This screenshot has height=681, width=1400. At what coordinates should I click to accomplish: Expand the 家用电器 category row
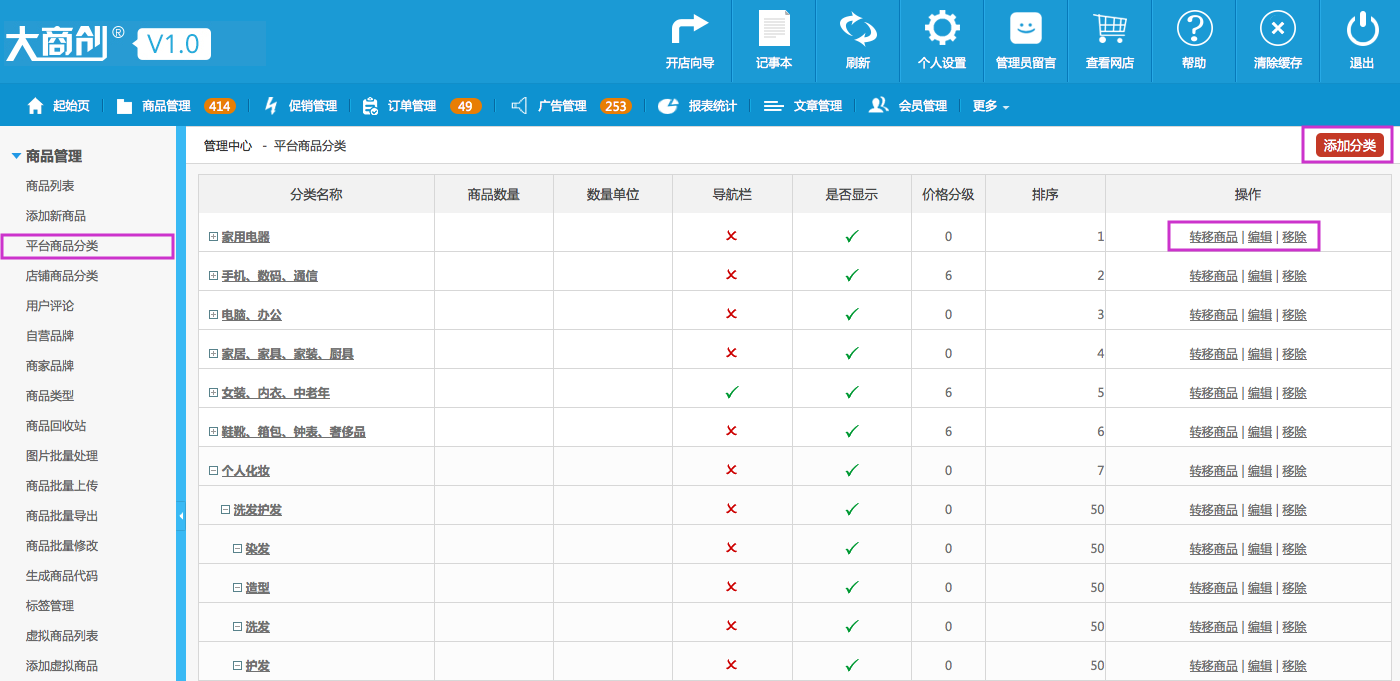pos(213,237)
